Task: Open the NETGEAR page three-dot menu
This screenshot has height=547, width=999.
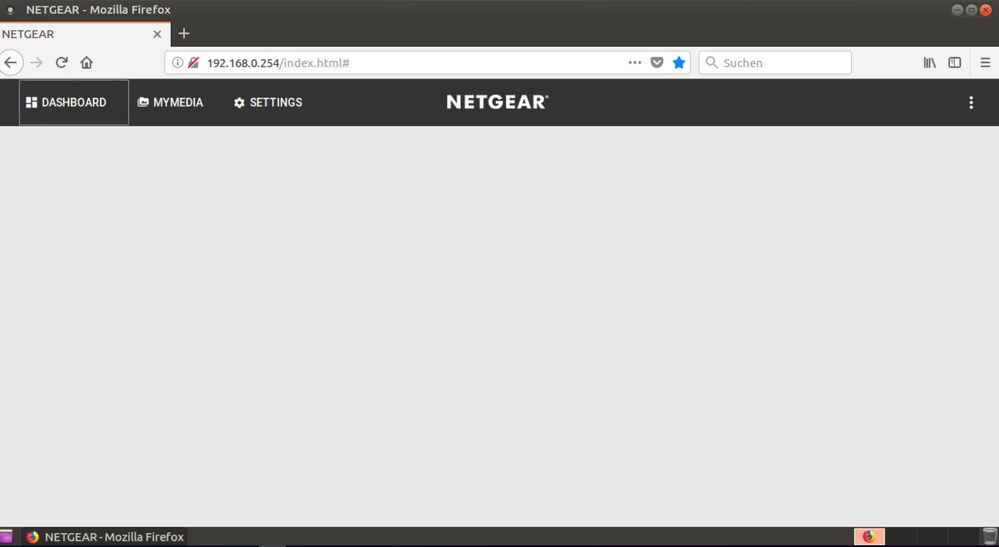Action: (971, 103)
